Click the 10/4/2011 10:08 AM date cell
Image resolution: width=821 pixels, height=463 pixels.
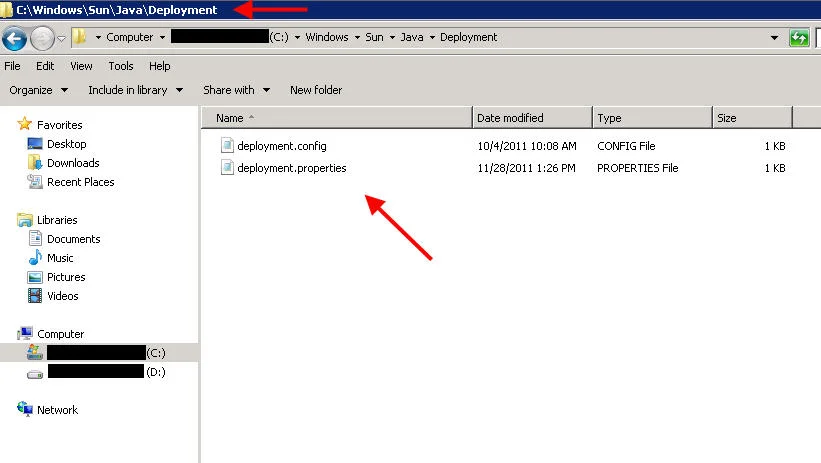point(527,146)
